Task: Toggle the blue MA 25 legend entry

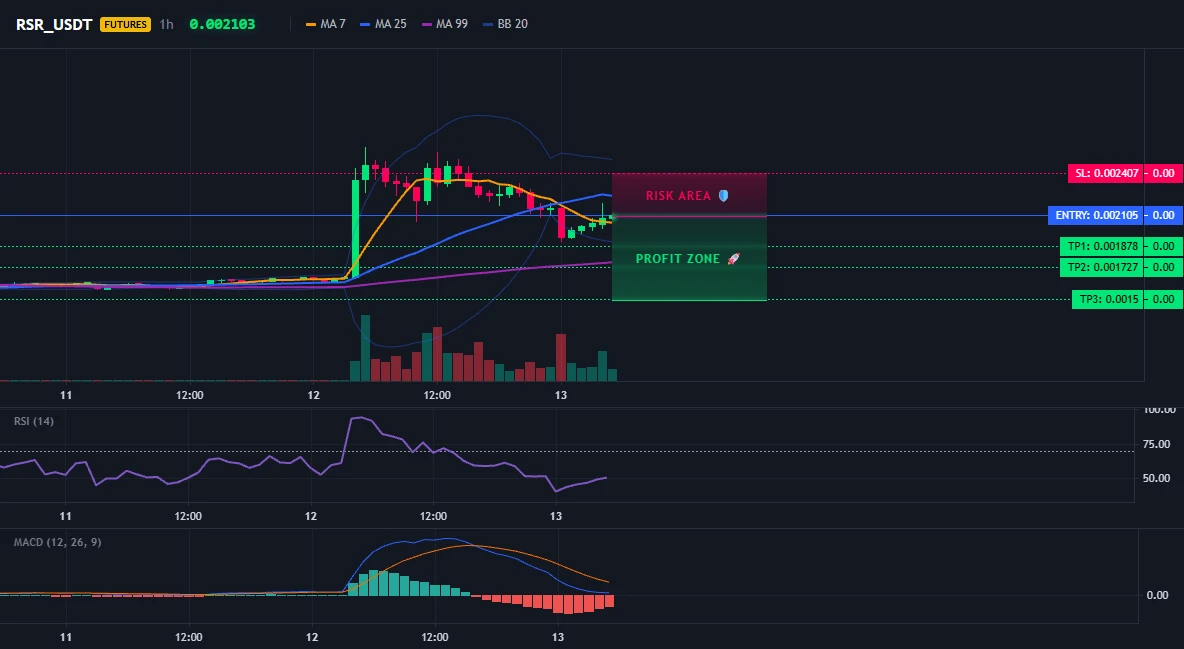Action: pos(384,24)
